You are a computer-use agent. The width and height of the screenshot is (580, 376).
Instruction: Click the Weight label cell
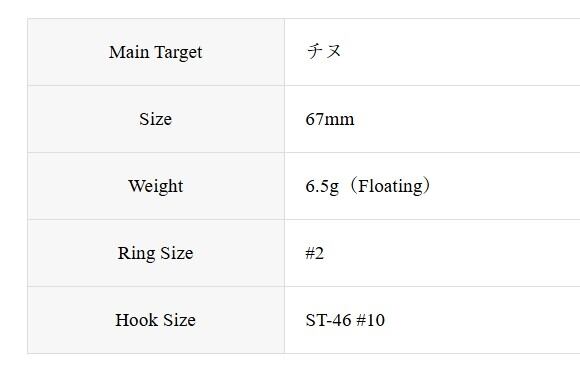pyautogui.click(x=156, y=186)
